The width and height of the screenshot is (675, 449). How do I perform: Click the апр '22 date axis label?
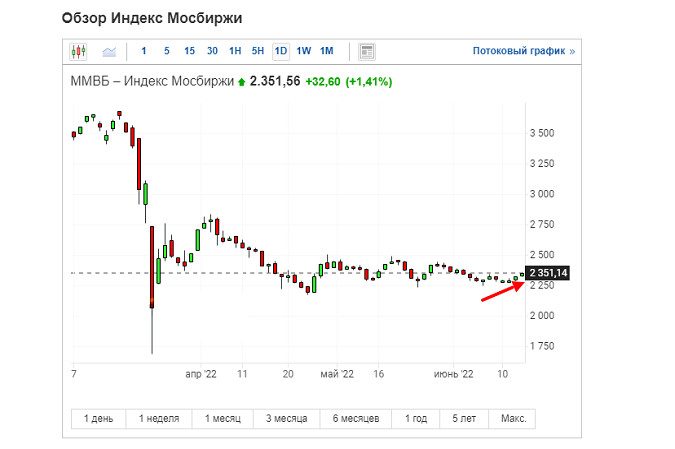(201, 374)
